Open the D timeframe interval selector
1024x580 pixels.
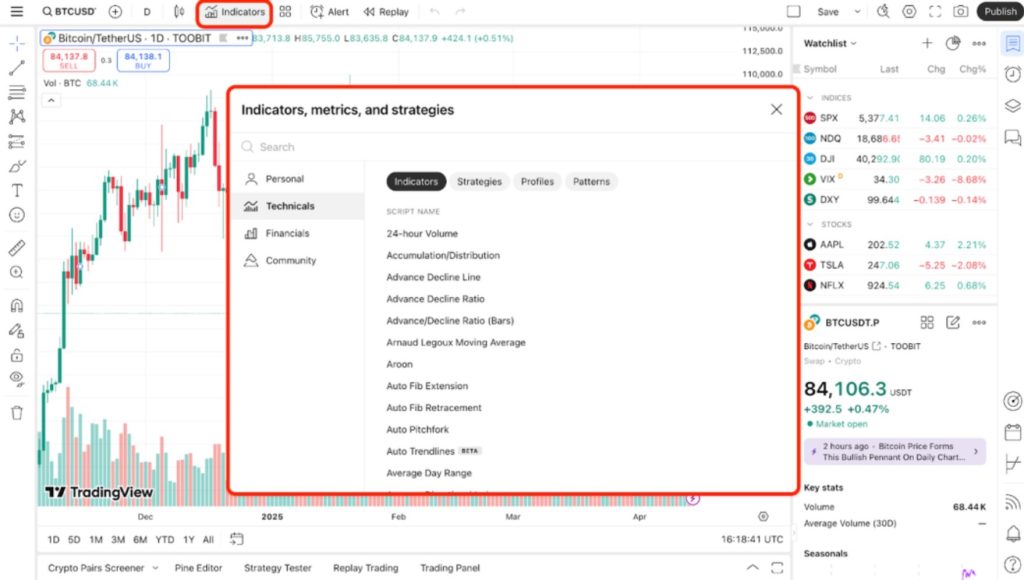147,12
